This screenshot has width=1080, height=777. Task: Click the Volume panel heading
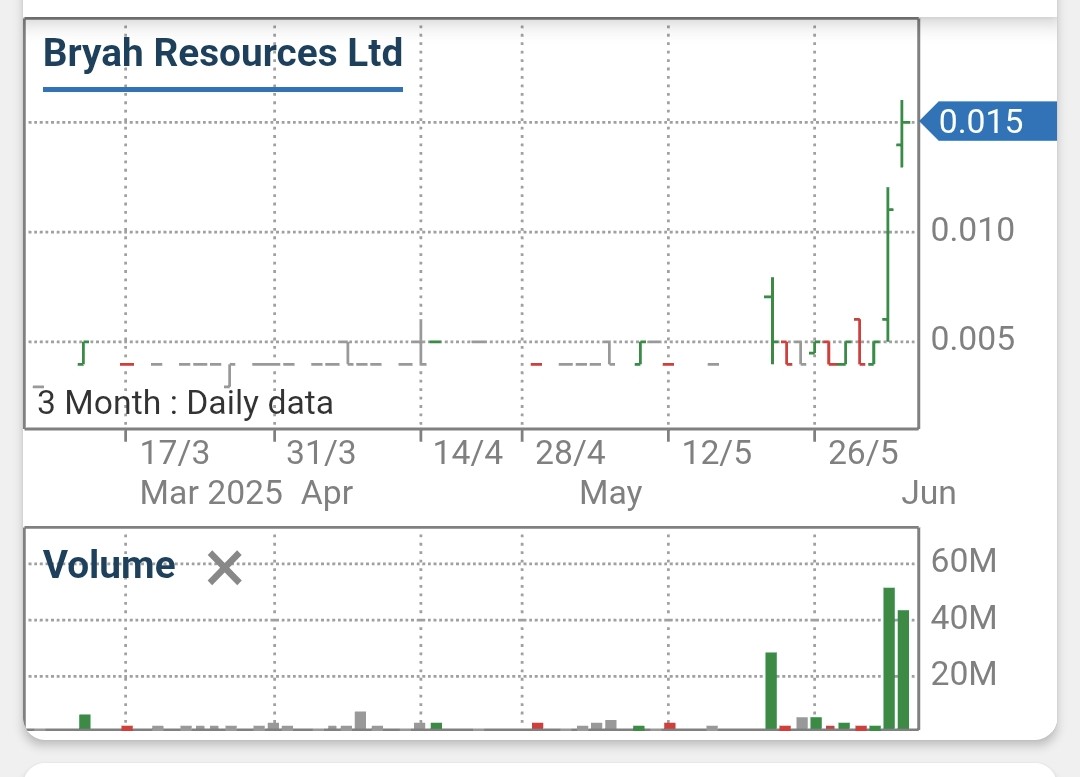click(x=110, y=565)
